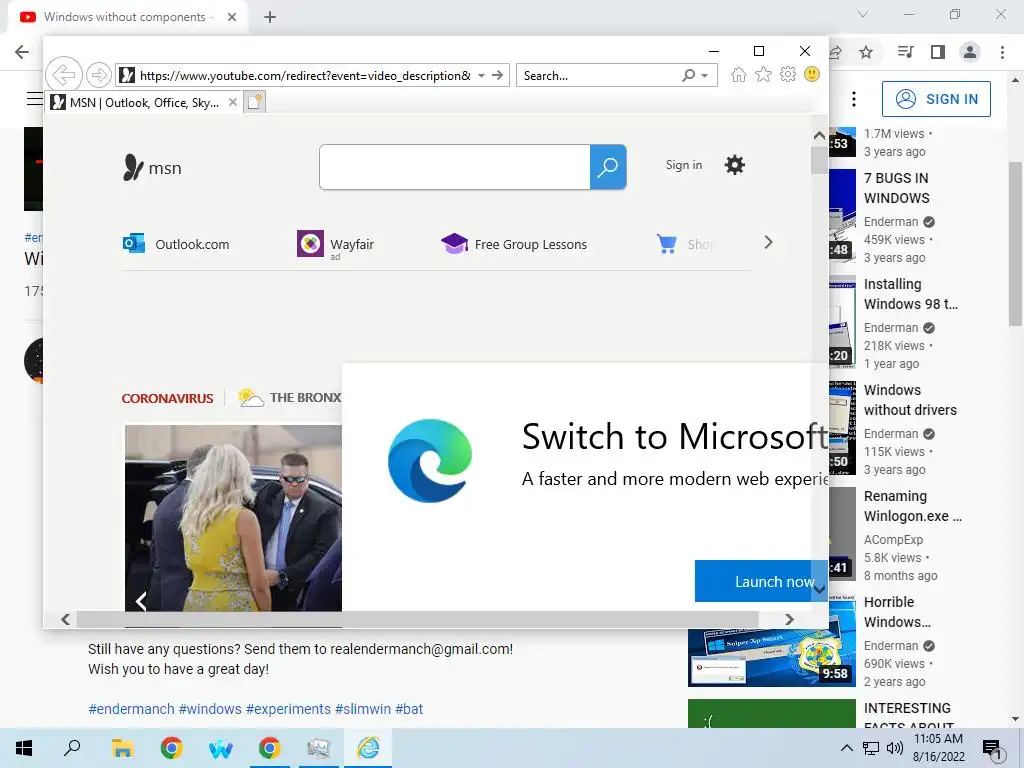
Task: Click the taskbar clock 11:05 AM
Action: point(938,739)
